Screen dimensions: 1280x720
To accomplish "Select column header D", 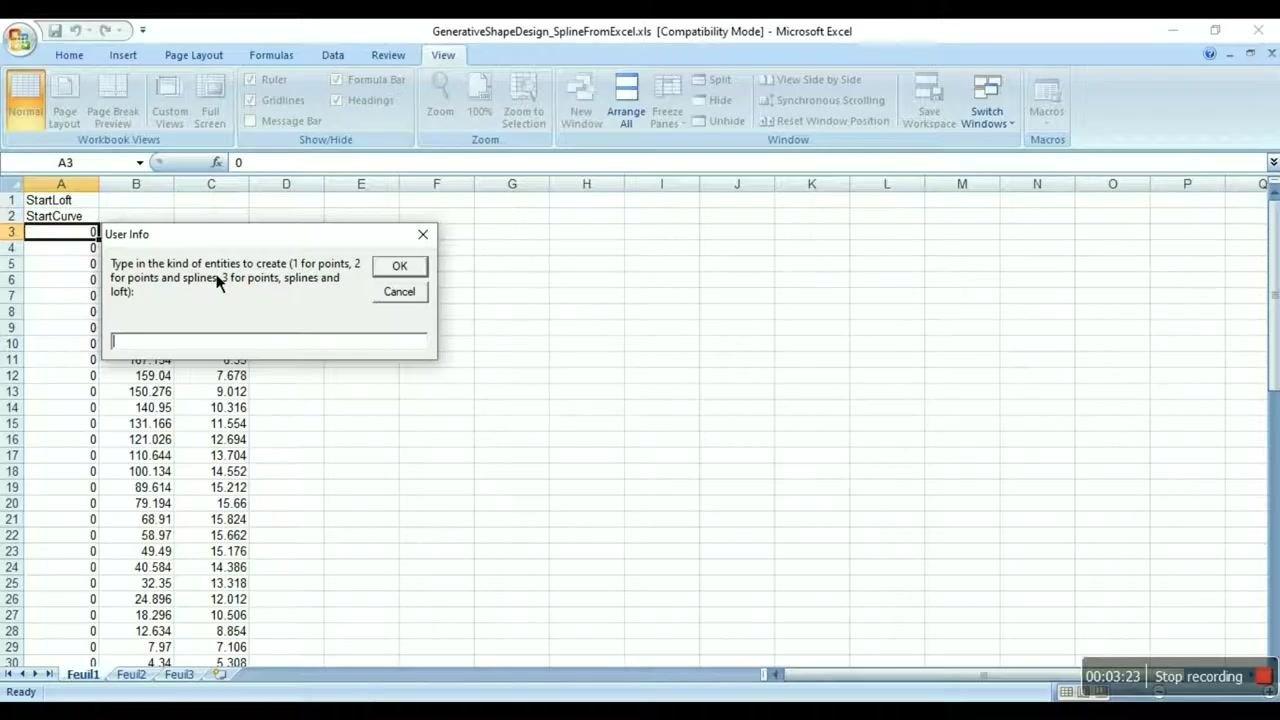I will [x=286, y=184].
